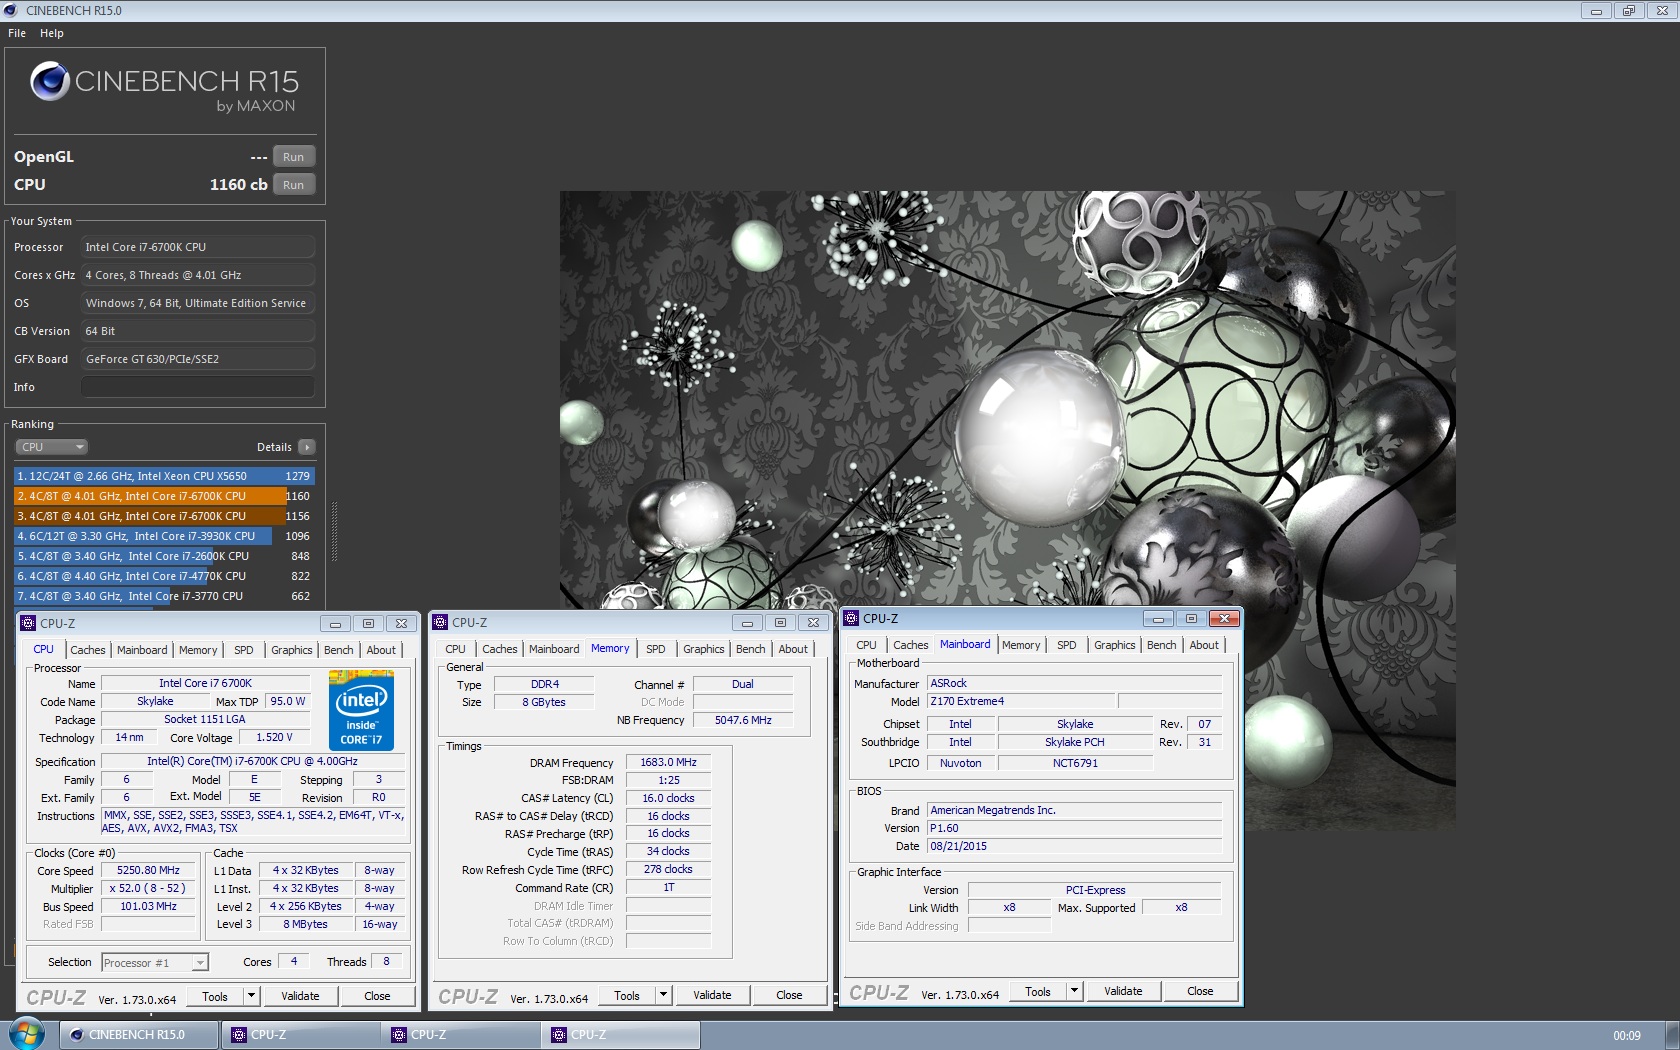Select ranking row i7-3770 CPU
The image size is (1680, 1050).
click(x=164, y=596)
